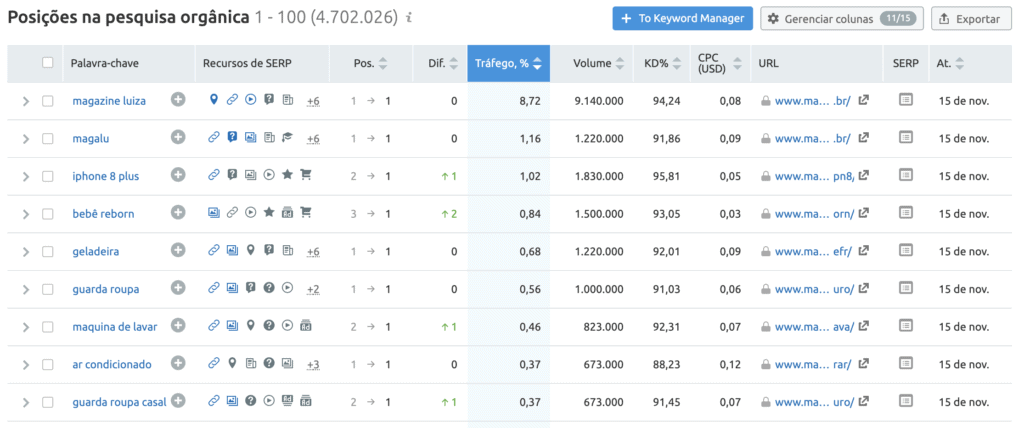The width and height of the screenshot is (1024, 428).
Task: Click local pack pin icon in magazine luiza row
Action: point(213,100)
